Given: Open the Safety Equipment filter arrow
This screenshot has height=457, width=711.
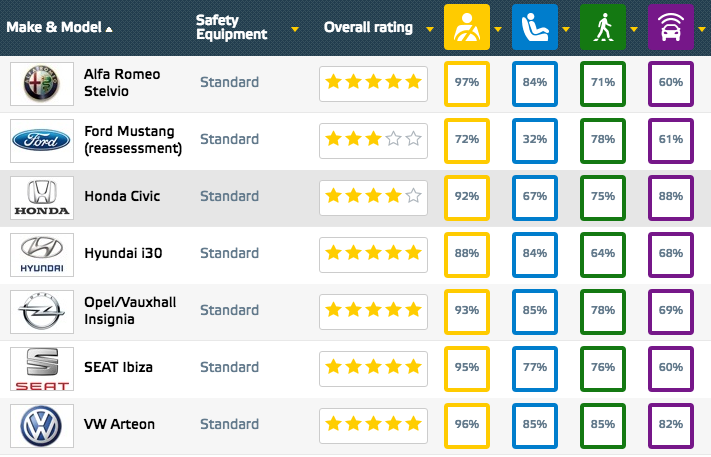Looking at the screenshot, I should coord(295,29).
